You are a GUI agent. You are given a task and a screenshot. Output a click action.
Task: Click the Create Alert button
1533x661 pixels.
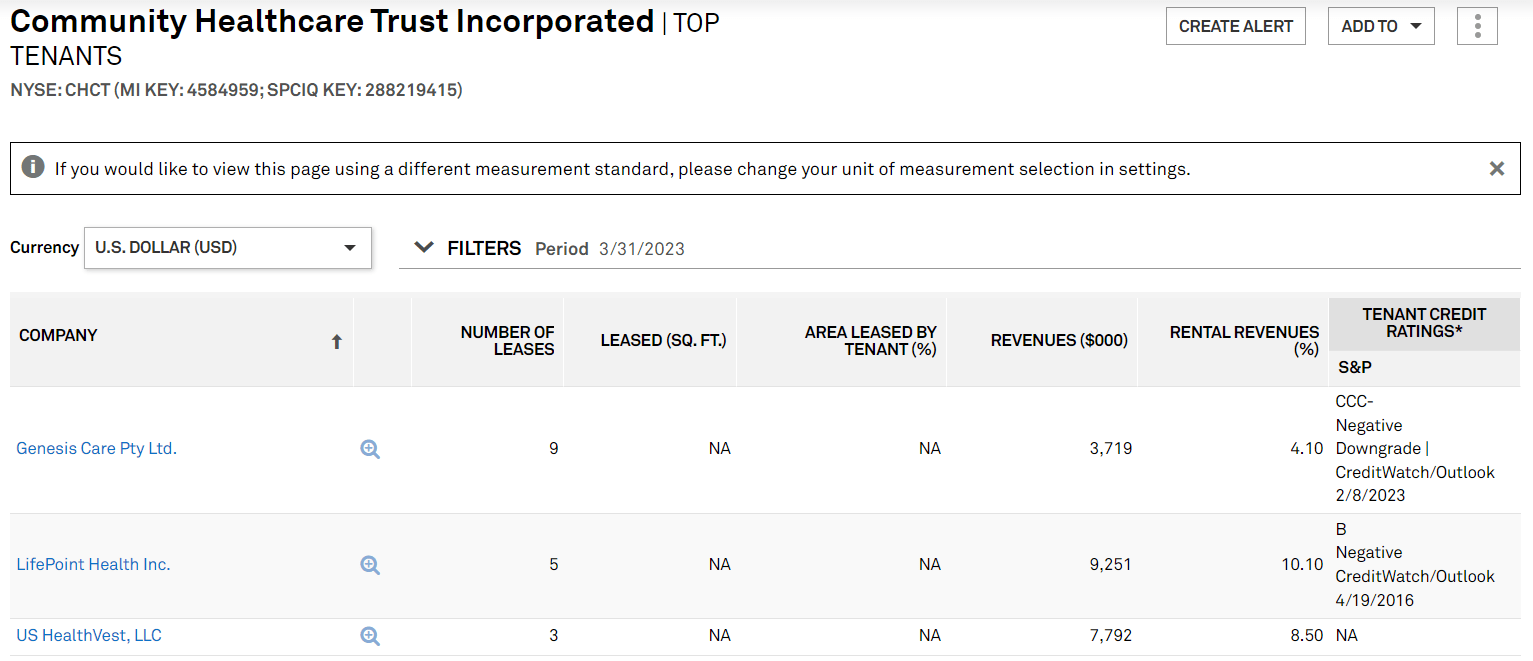(1235, 26)
